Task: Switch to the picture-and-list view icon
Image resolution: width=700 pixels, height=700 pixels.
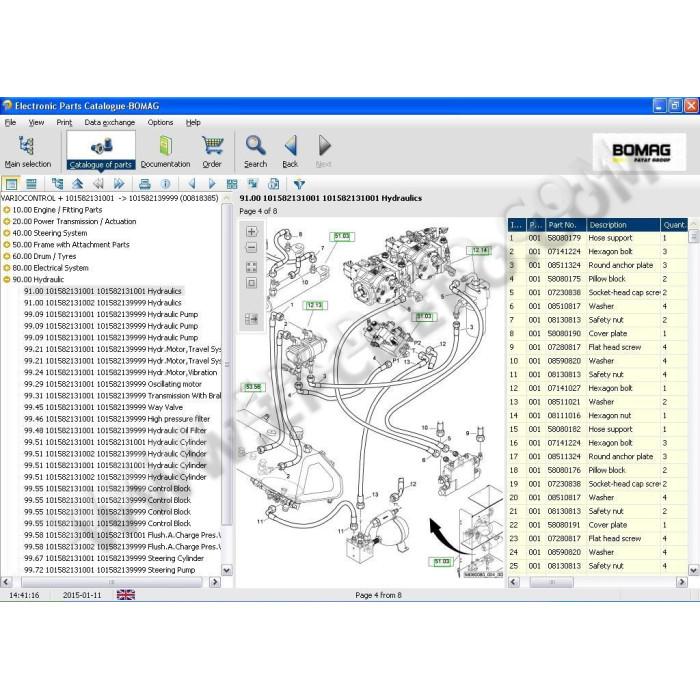Action: [12, 184]
